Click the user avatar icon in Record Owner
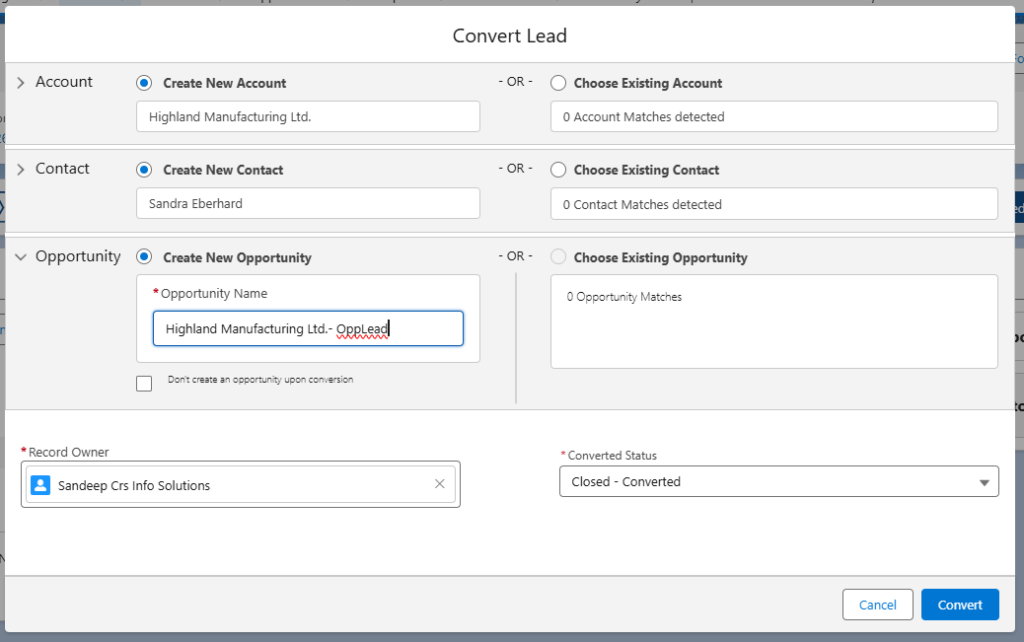 point(40,484)
